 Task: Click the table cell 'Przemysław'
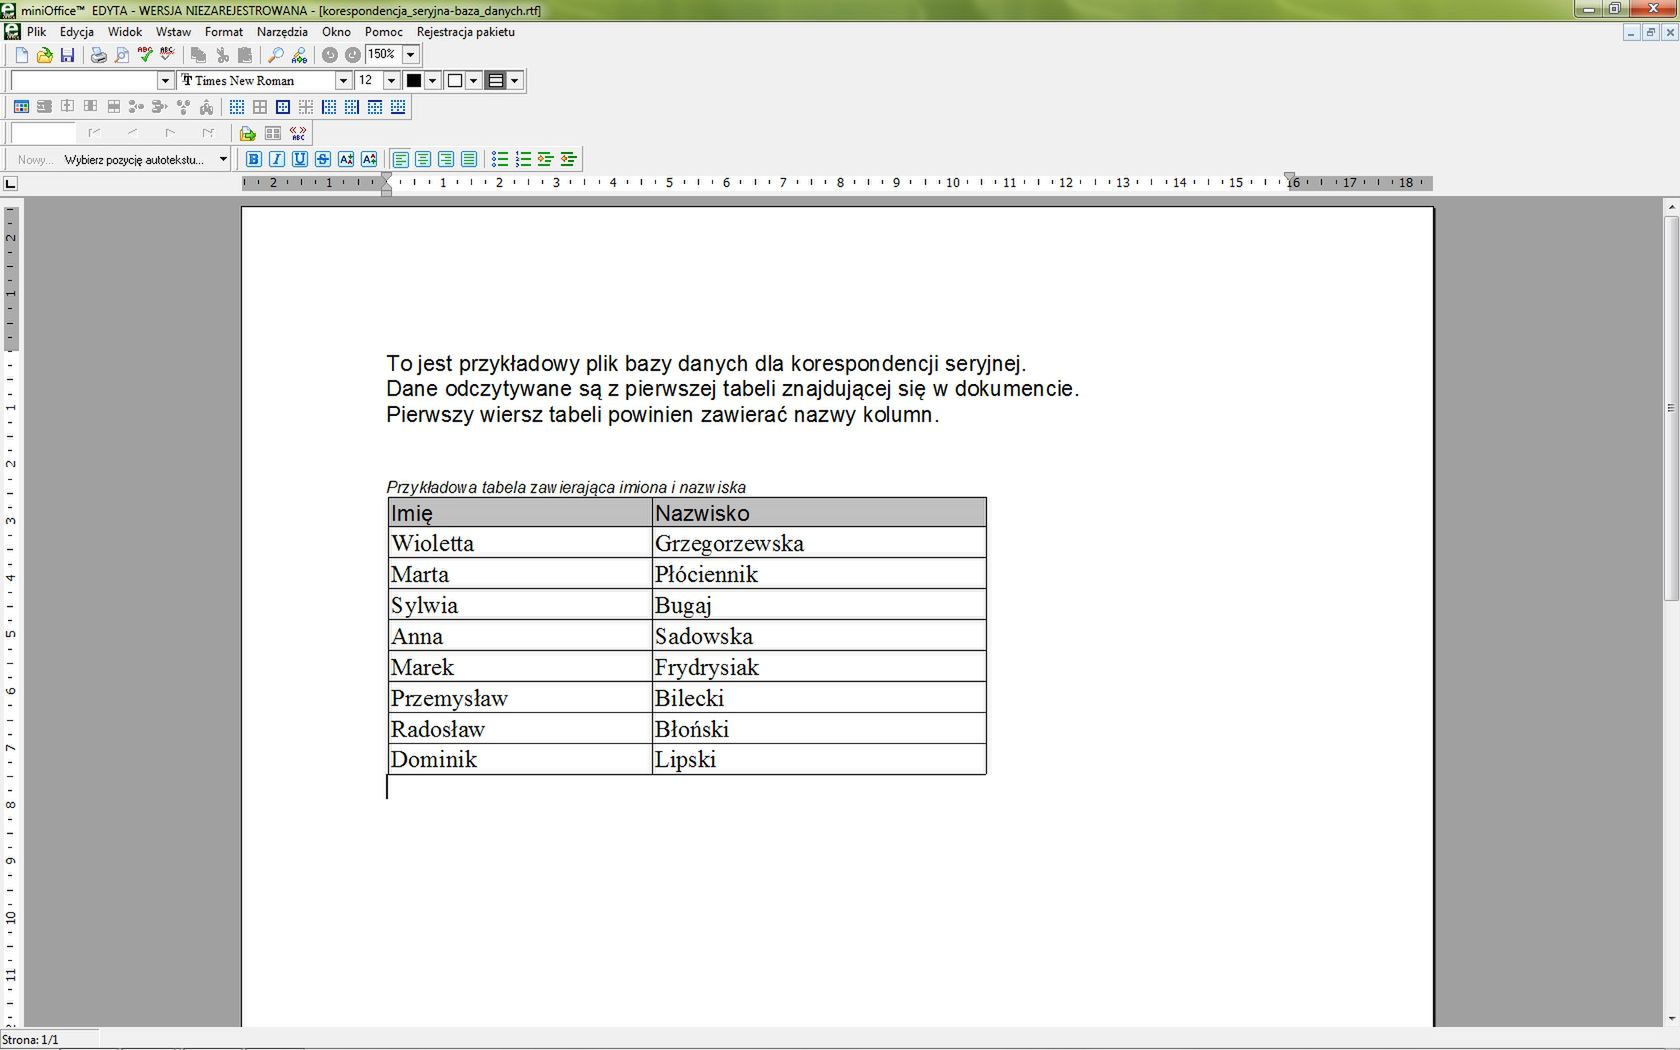click(520, 698)
